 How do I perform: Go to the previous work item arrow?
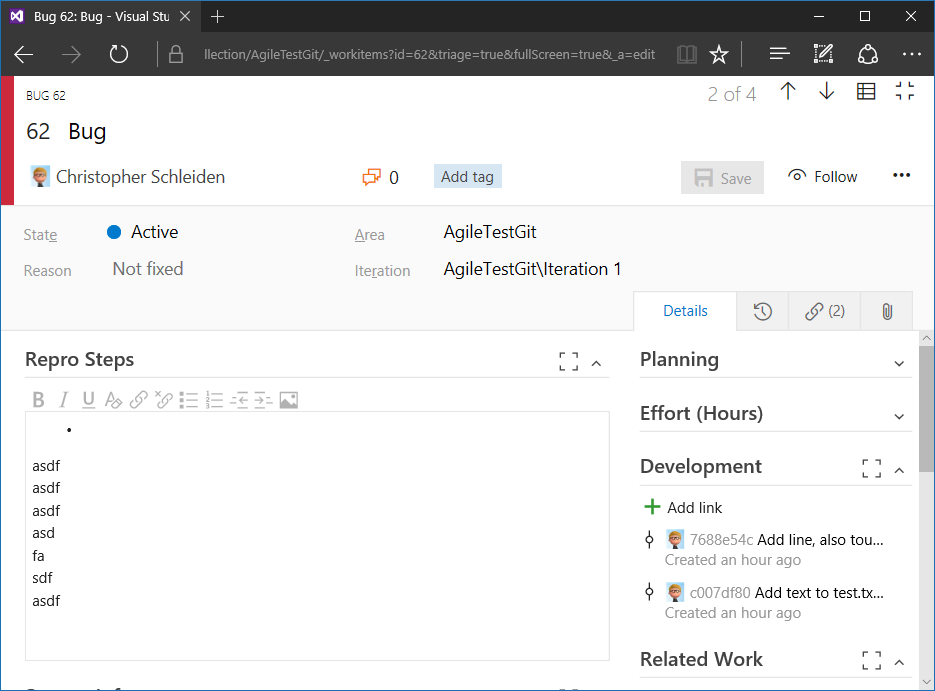tap(788, 91)
